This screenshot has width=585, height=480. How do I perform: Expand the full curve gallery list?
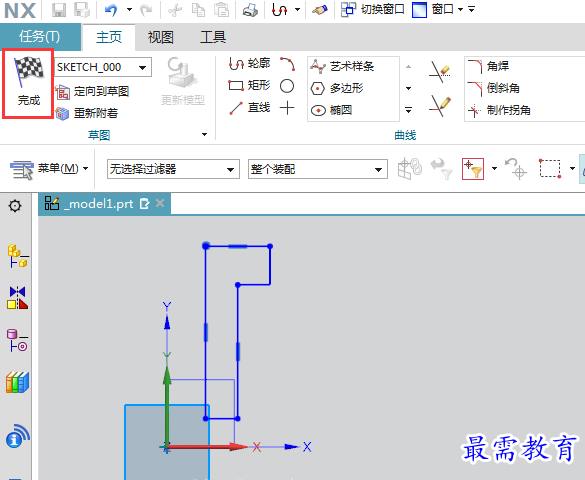[409, 110]
